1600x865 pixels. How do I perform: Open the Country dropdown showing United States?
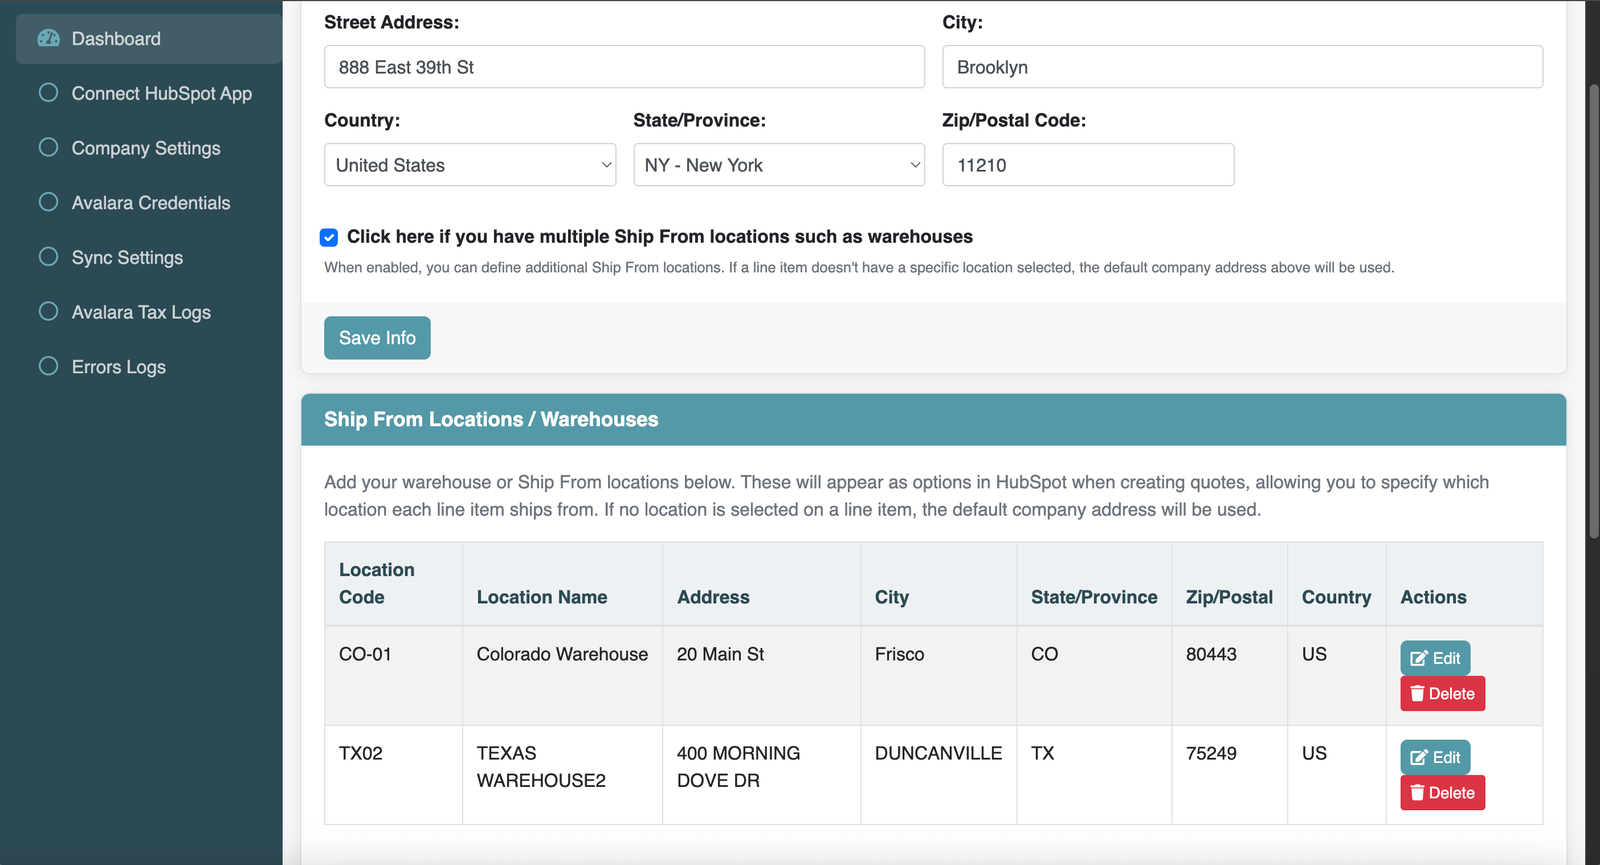pyautogui.click(x=470, y=165)
